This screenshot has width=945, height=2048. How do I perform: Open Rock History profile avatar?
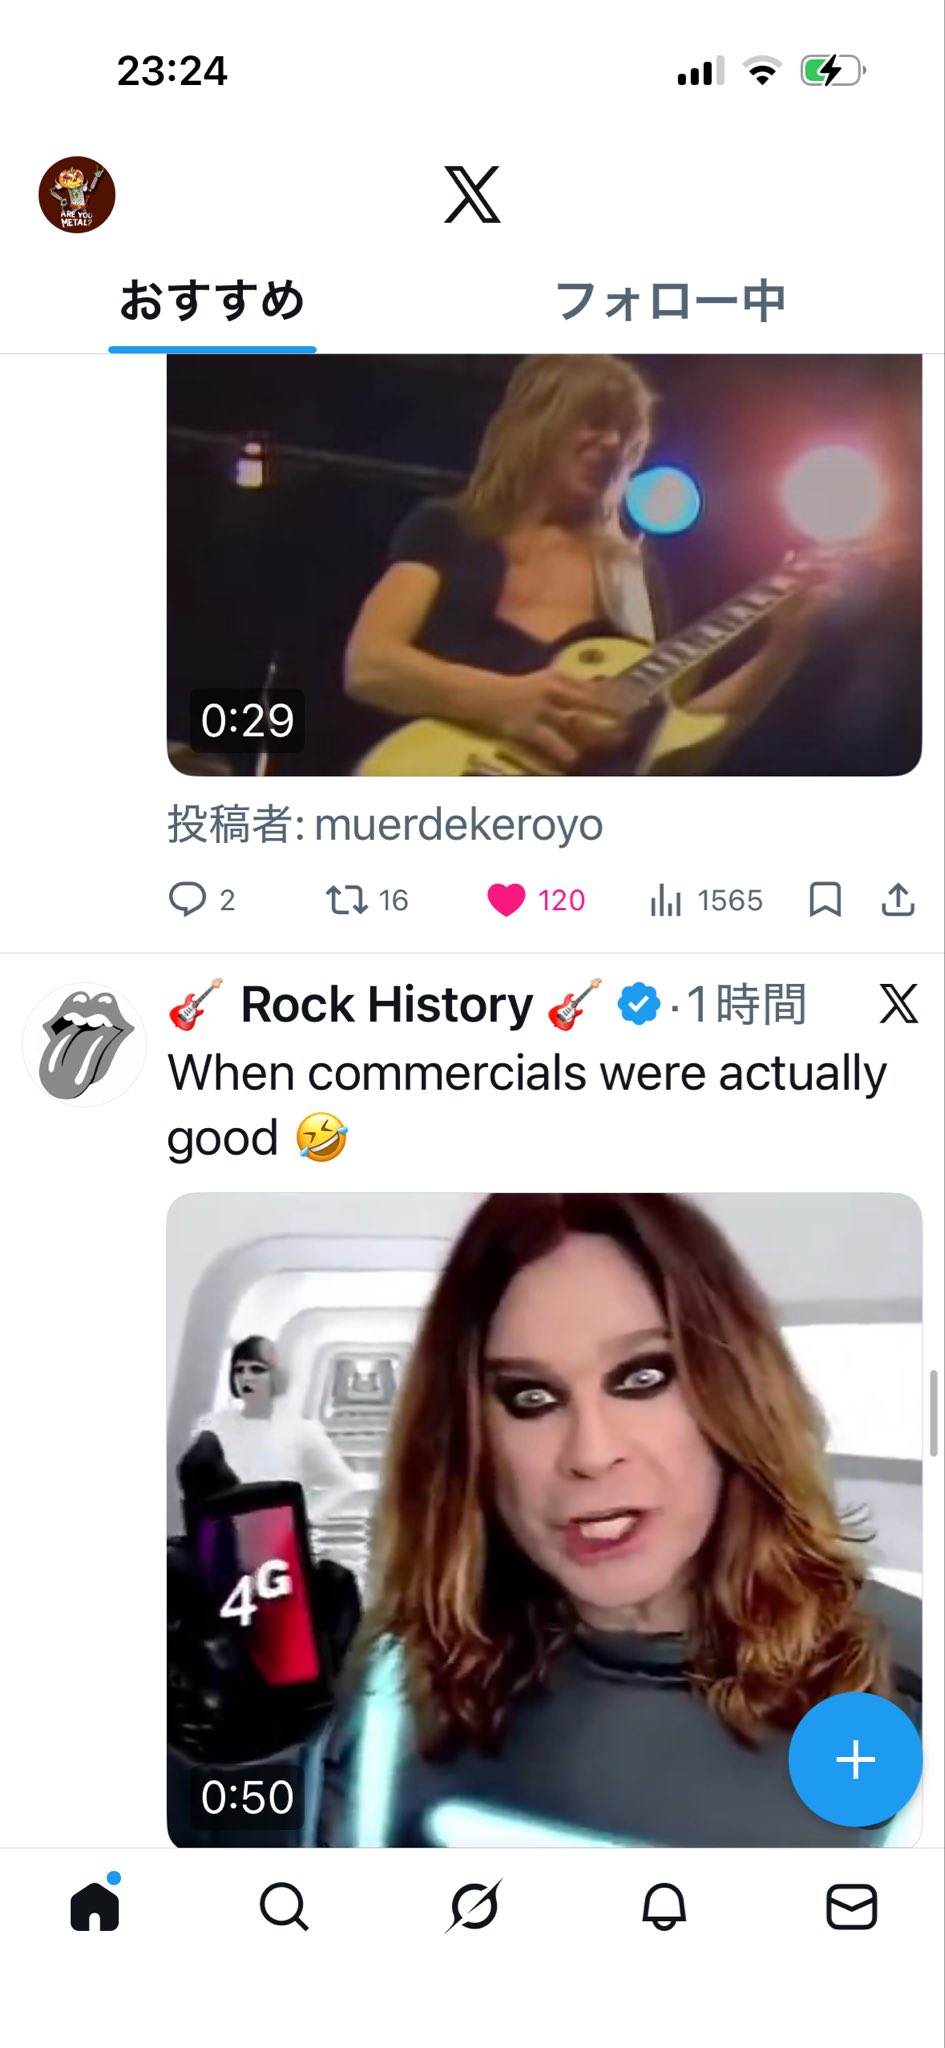pyautogui.click(x=84, y=1044)
